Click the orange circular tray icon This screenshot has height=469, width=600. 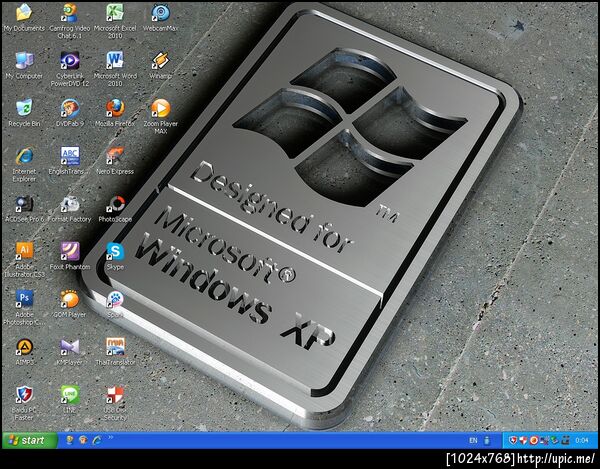pyautogui.click(x=533, y=441)
